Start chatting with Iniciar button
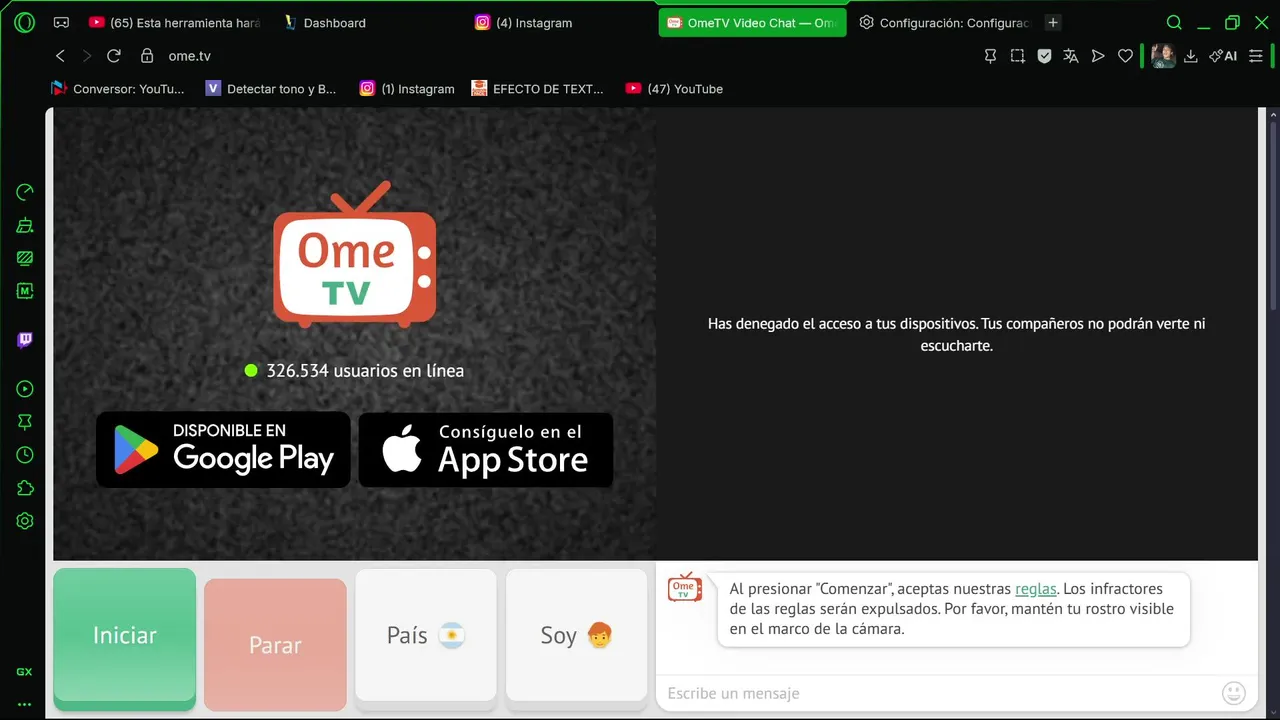This screenshot has width=1280, height=720. 124,639
